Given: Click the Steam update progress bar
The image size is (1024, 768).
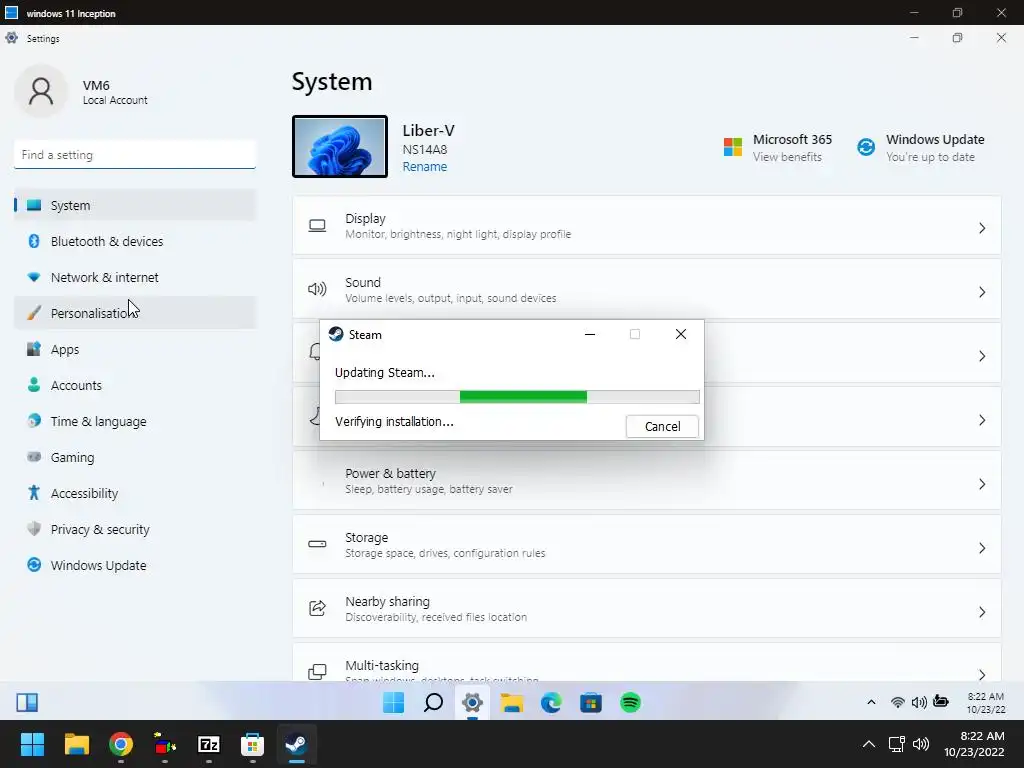Looking at the screenshot, I should 517,397.
